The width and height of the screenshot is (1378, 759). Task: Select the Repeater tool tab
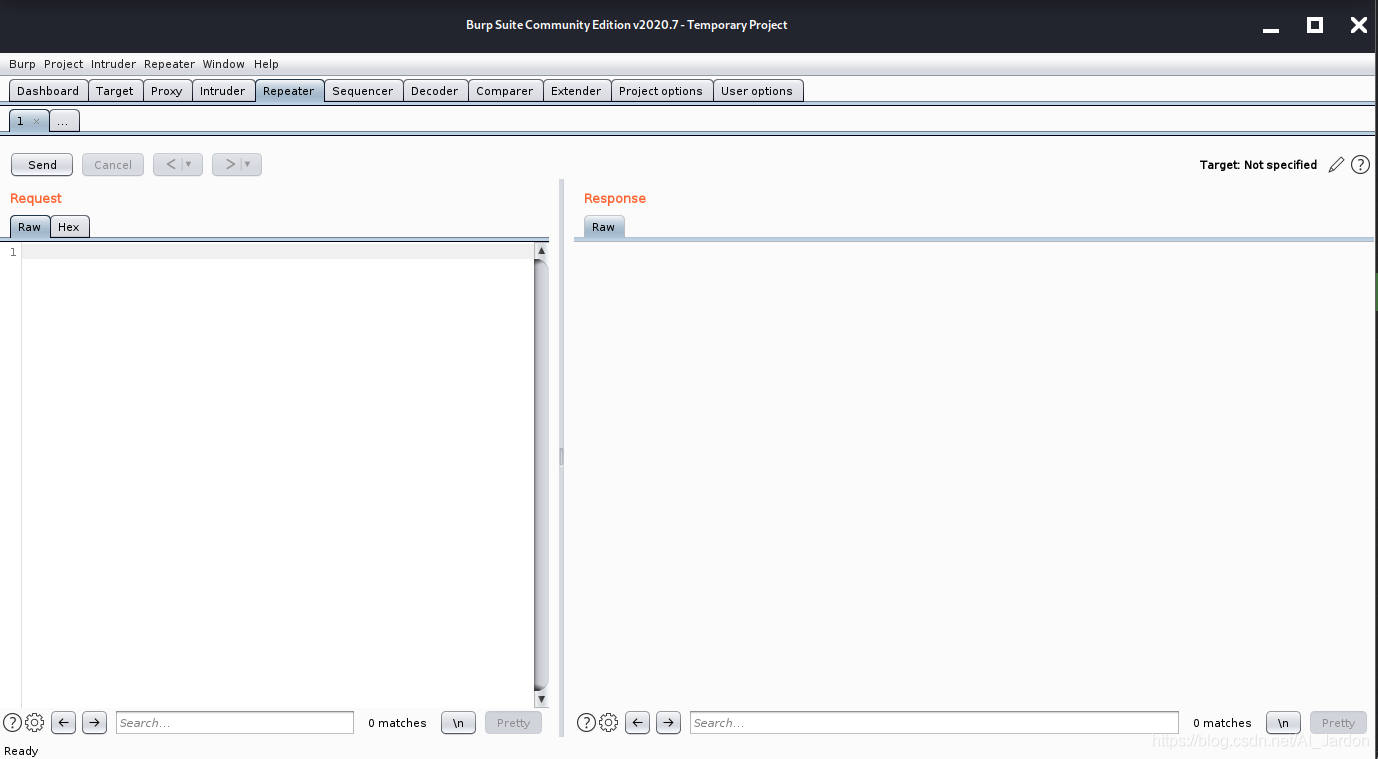(289, 90)
